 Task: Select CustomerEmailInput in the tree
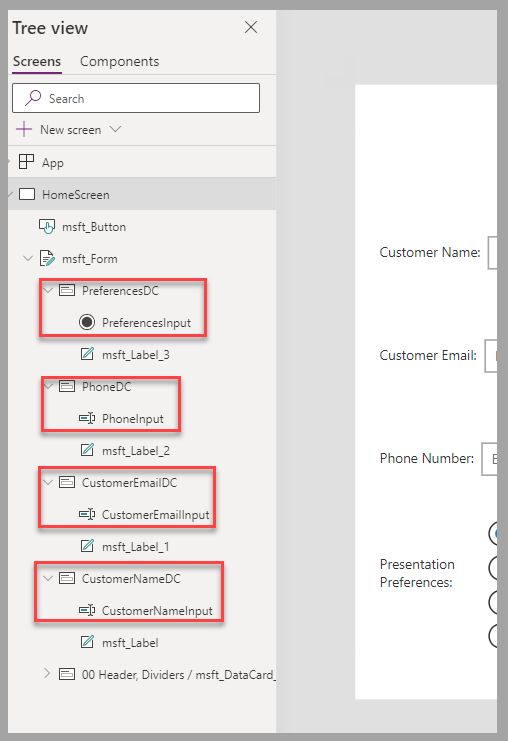(x=155, y=515)
